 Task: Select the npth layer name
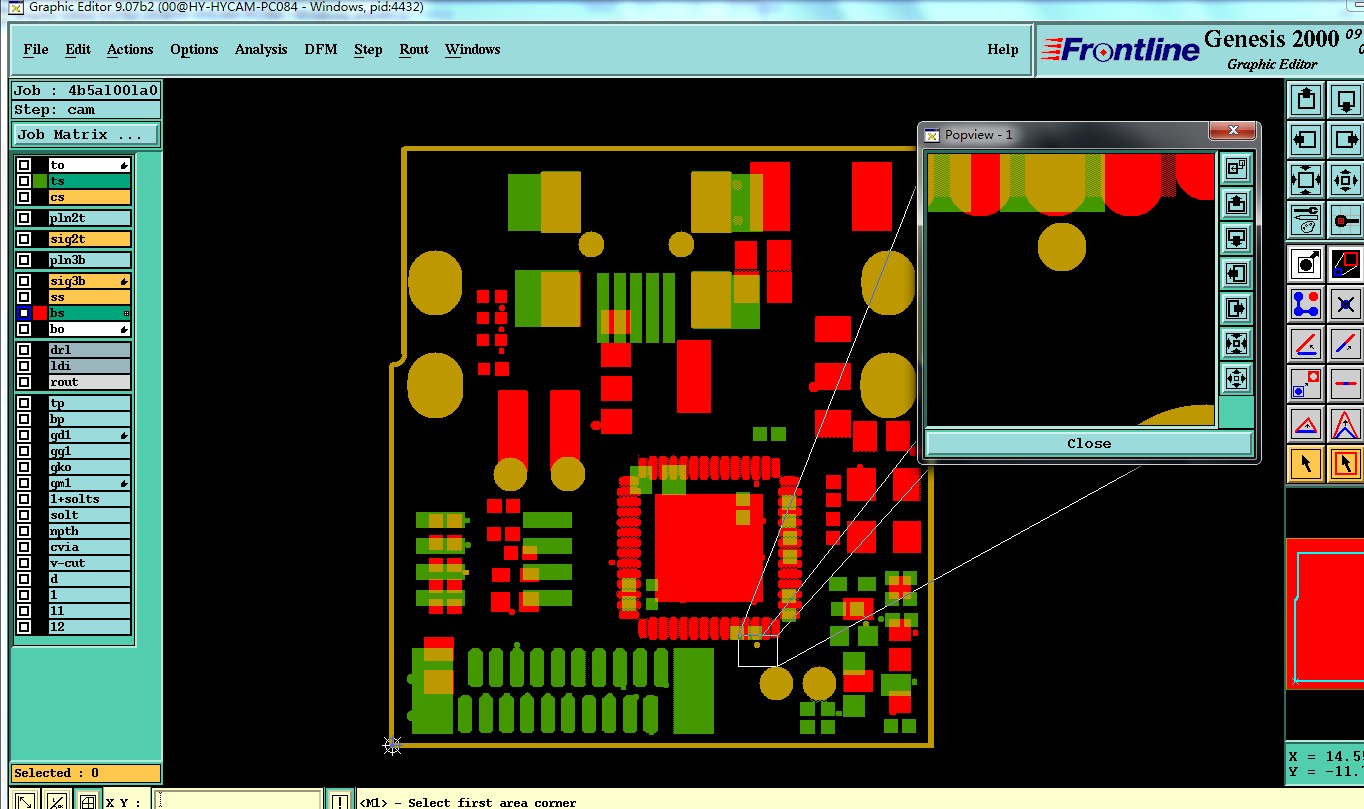click(x=90, y=531)
